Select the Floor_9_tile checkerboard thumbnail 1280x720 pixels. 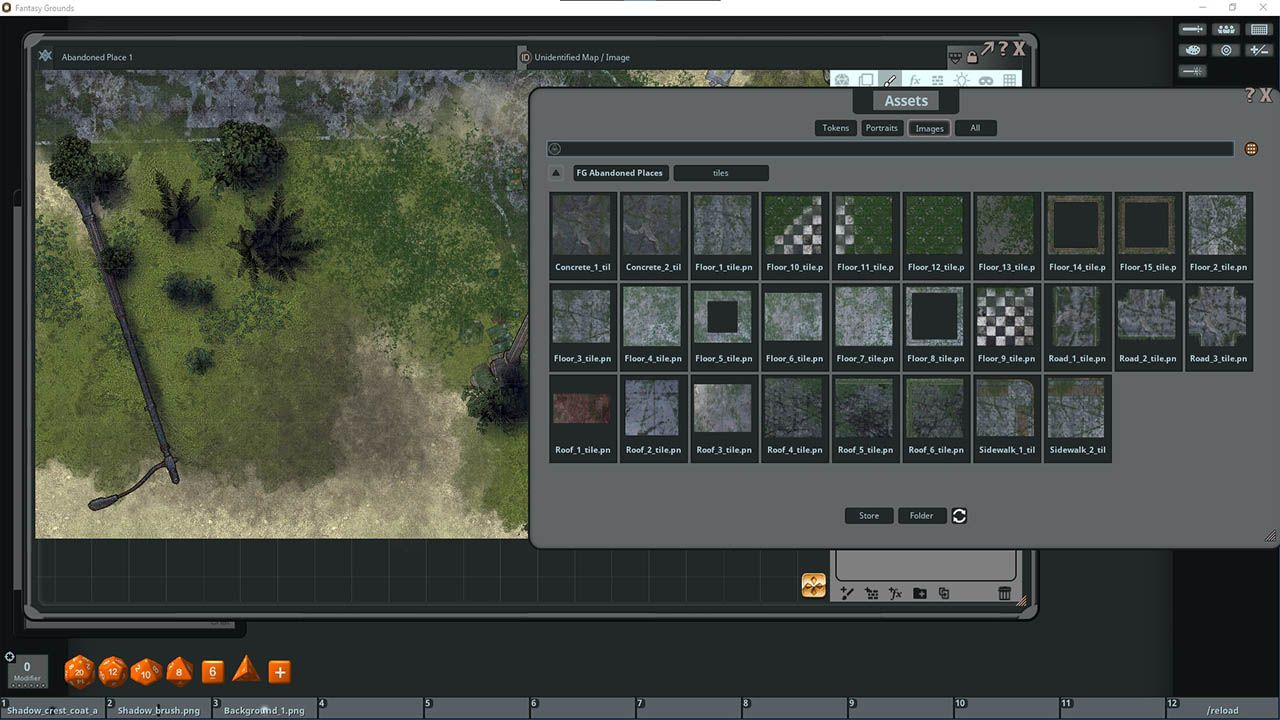pyautogui.click(x=1005, y=327)
